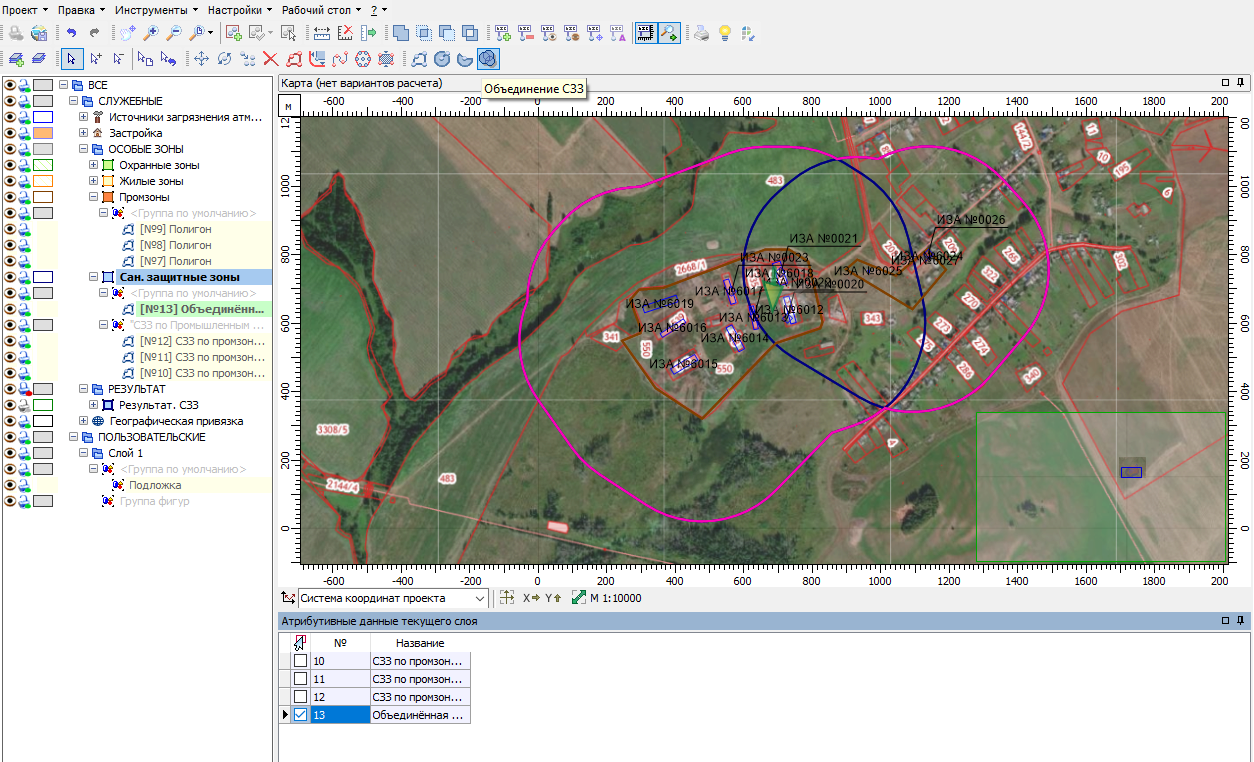Image resolution: width=1254 pixels, height=762 pixels.
Task: Click the orange color swatch for Застройка
Action: [42, 133]
